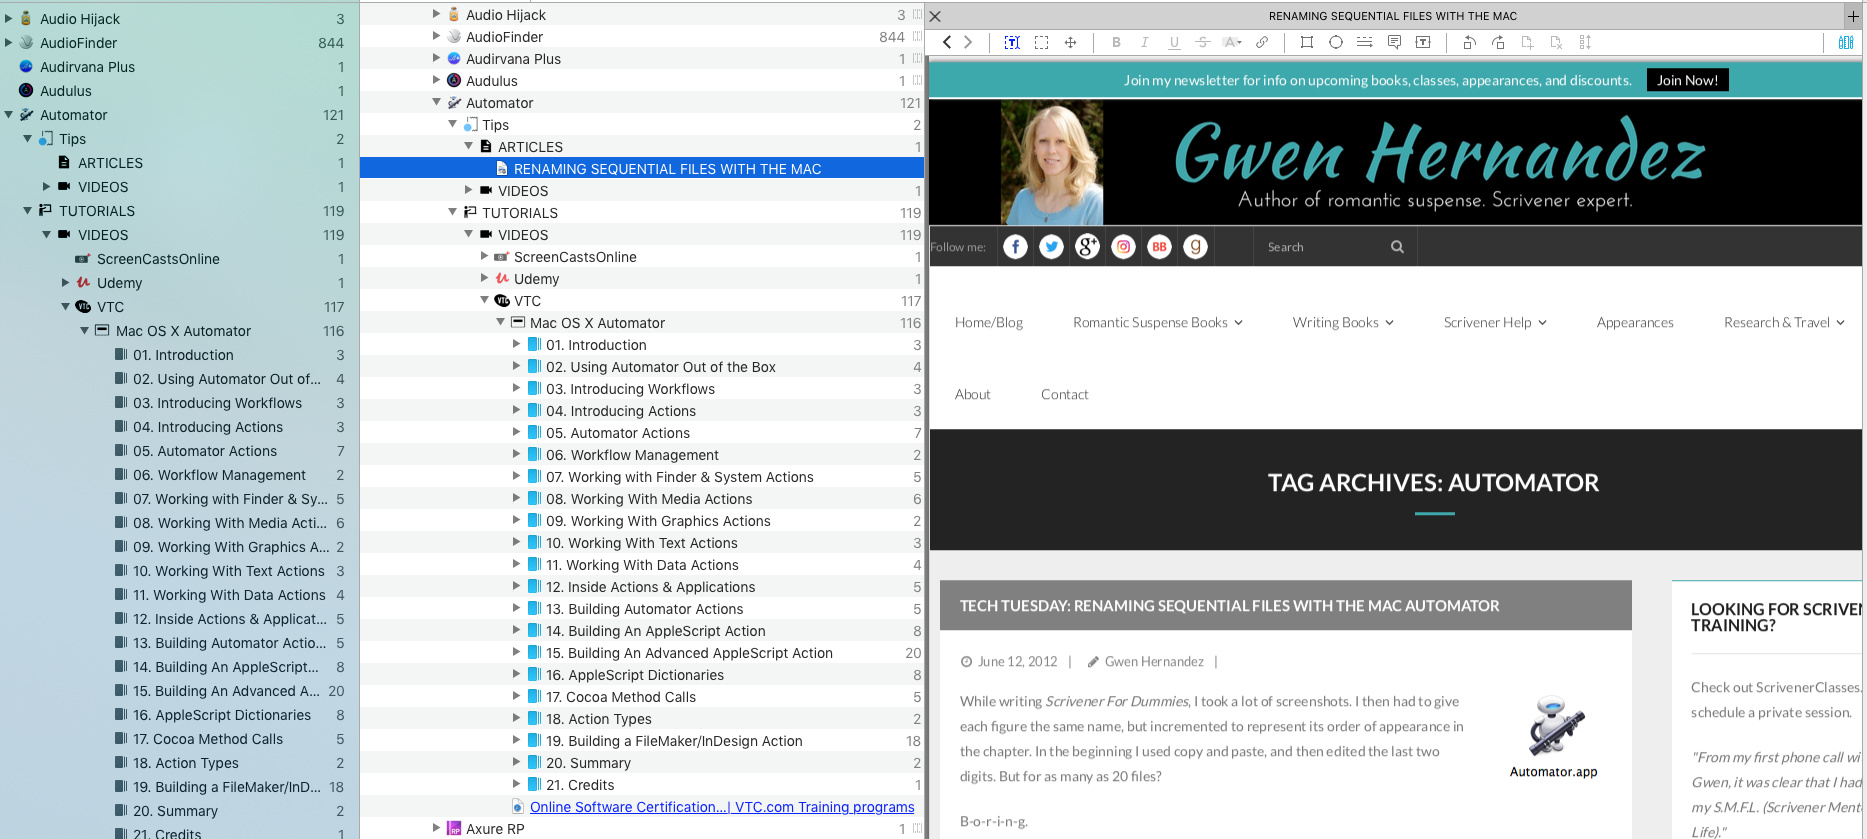The height and width of the screenshot is (839, 1867).
Task: Go back with the left arrow
Action: [x=947, y=42]
